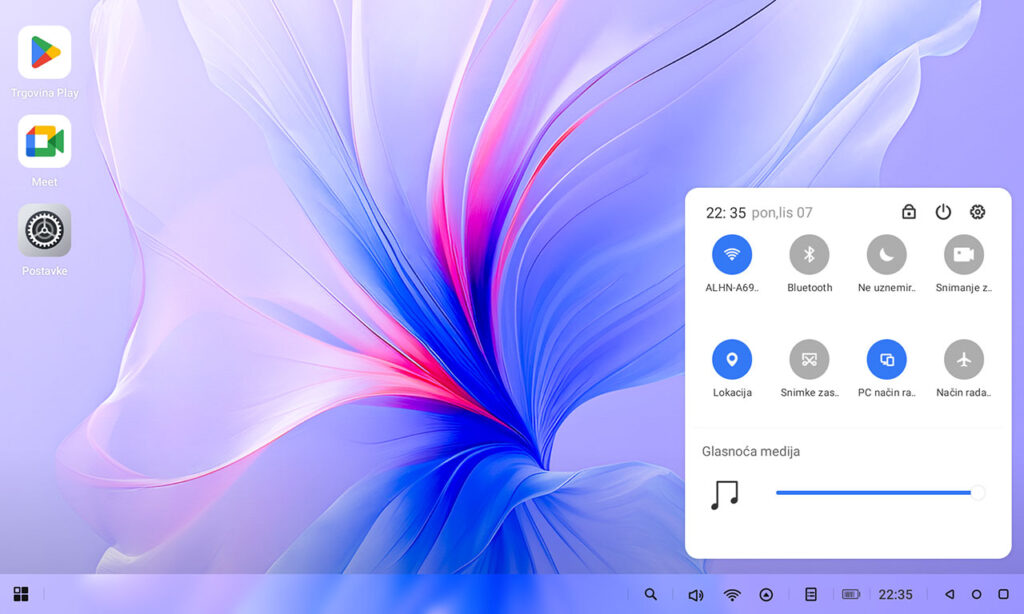Disable the Lokacija location tile
The image size is (1024, 614).
[x=732, y=359]
